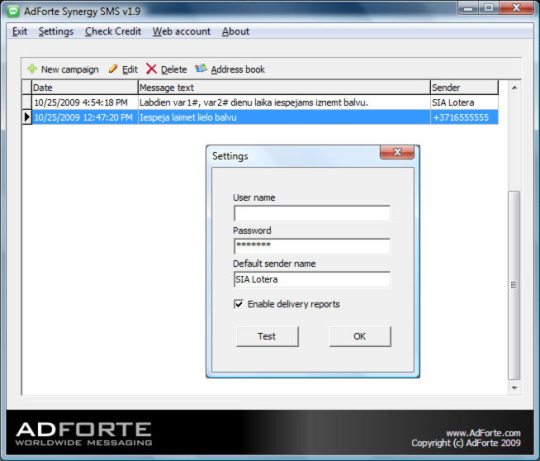Click the row pointer arrow of selected row
This screenshot has height=461, width=540.
point(27,117)
